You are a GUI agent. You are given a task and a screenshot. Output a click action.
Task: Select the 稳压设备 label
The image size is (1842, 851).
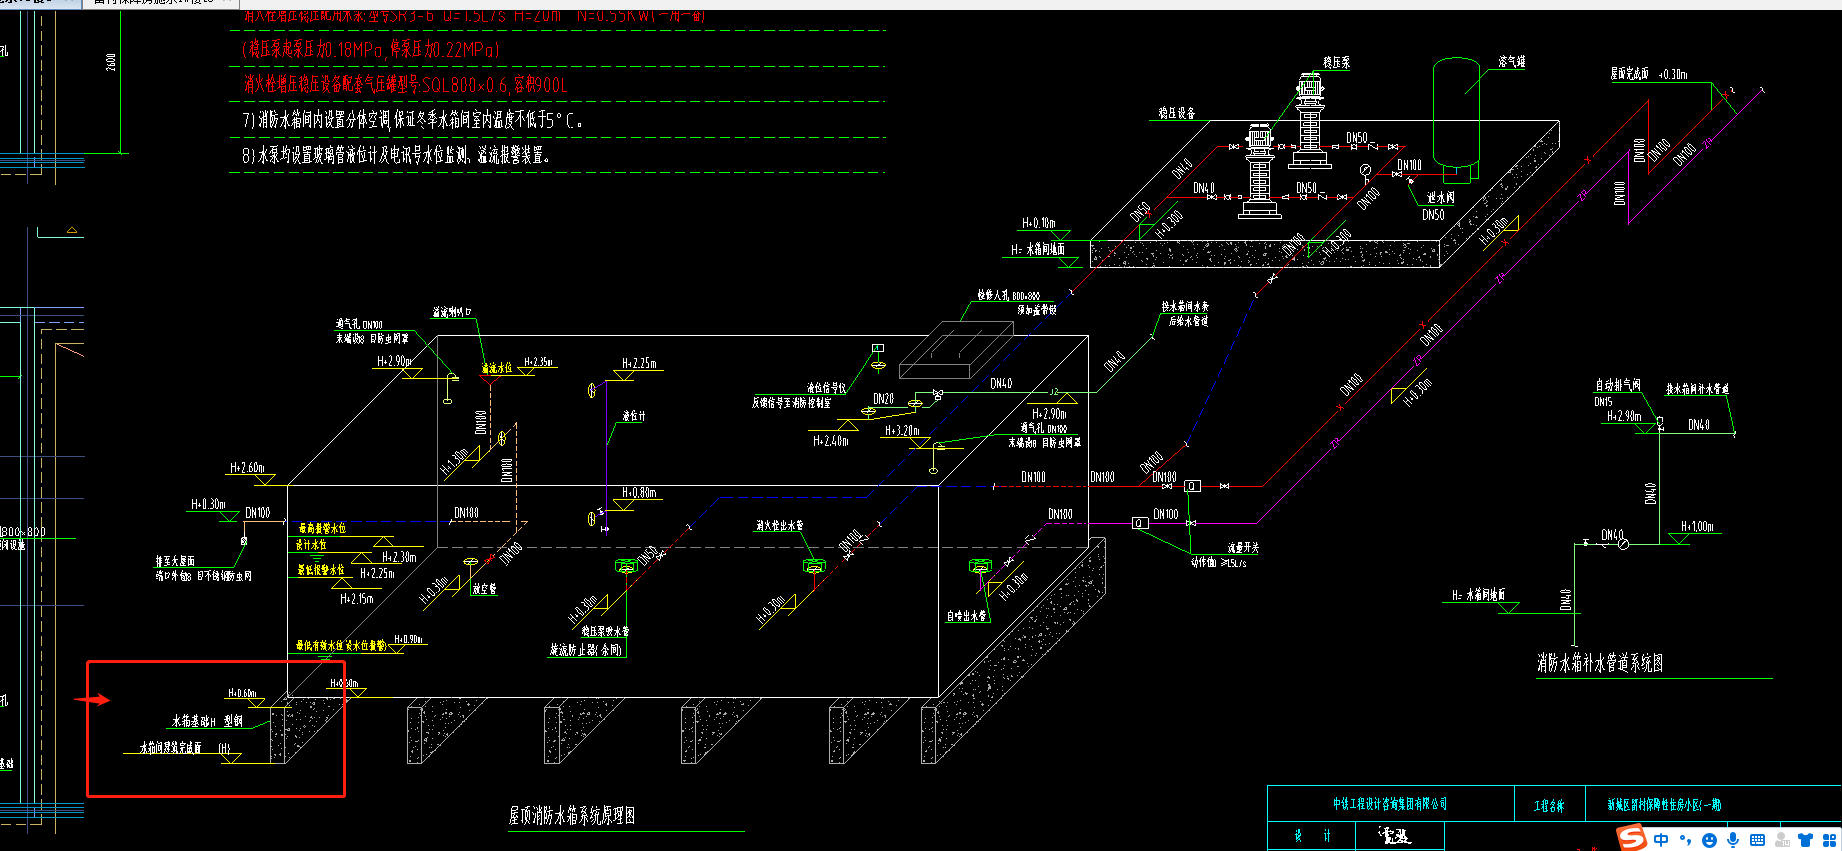1177,113
